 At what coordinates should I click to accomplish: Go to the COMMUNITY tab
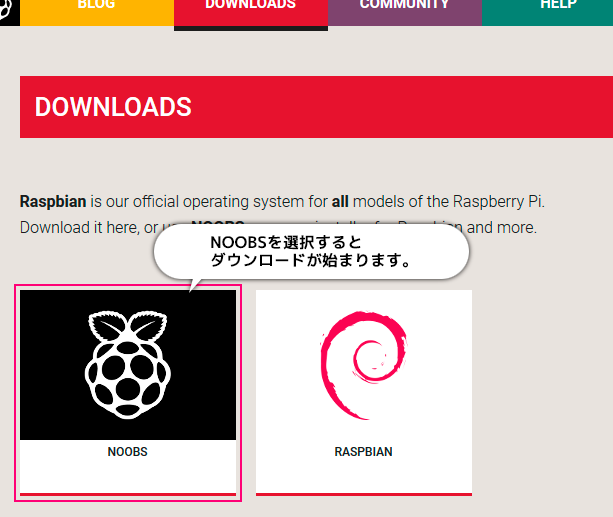pos(405,12)
